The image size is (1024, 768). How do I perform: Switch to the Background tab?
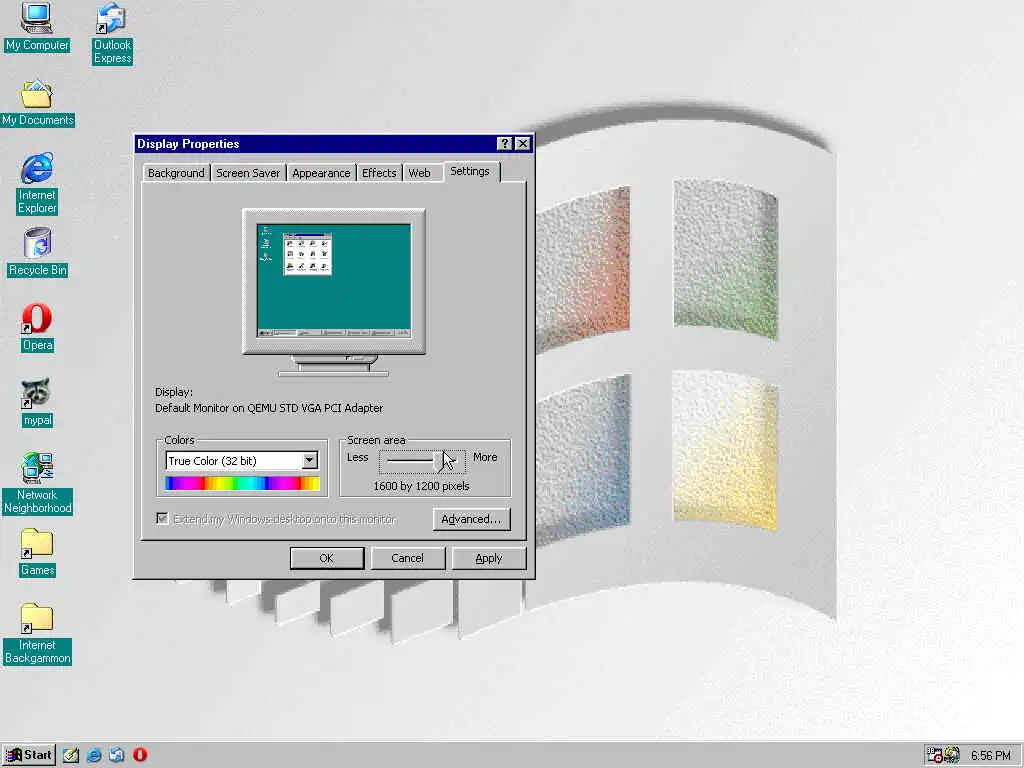[176, 173]
